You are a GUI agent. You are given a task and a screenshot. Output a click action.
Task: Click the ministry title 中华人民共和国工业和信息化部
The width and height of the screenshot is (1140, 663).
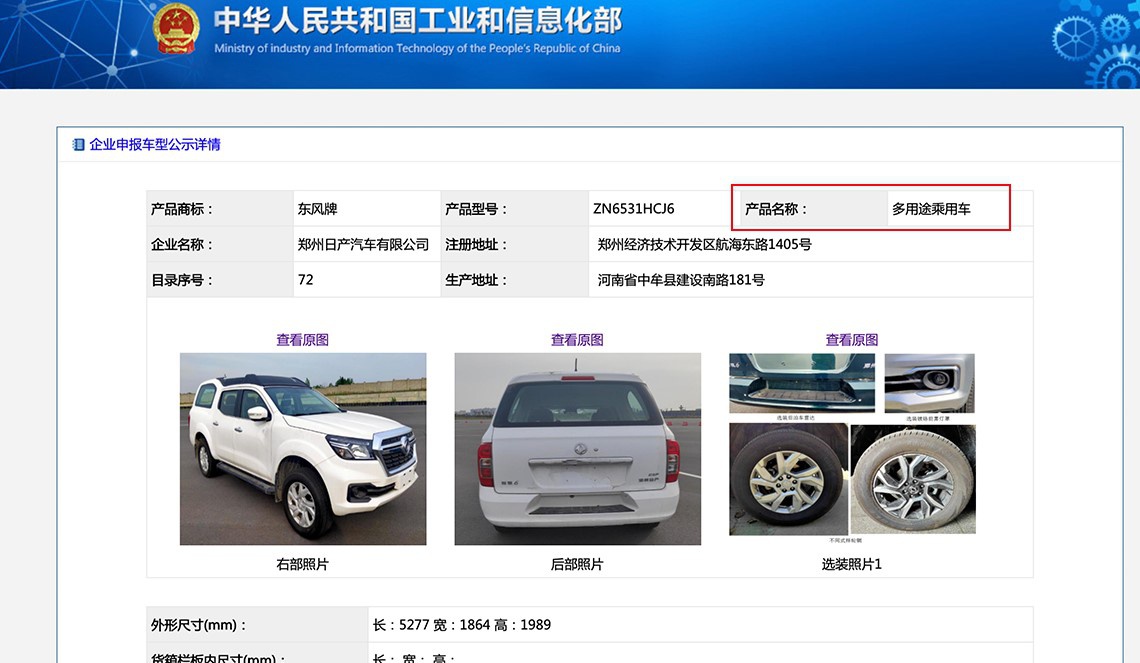[418, 20]
